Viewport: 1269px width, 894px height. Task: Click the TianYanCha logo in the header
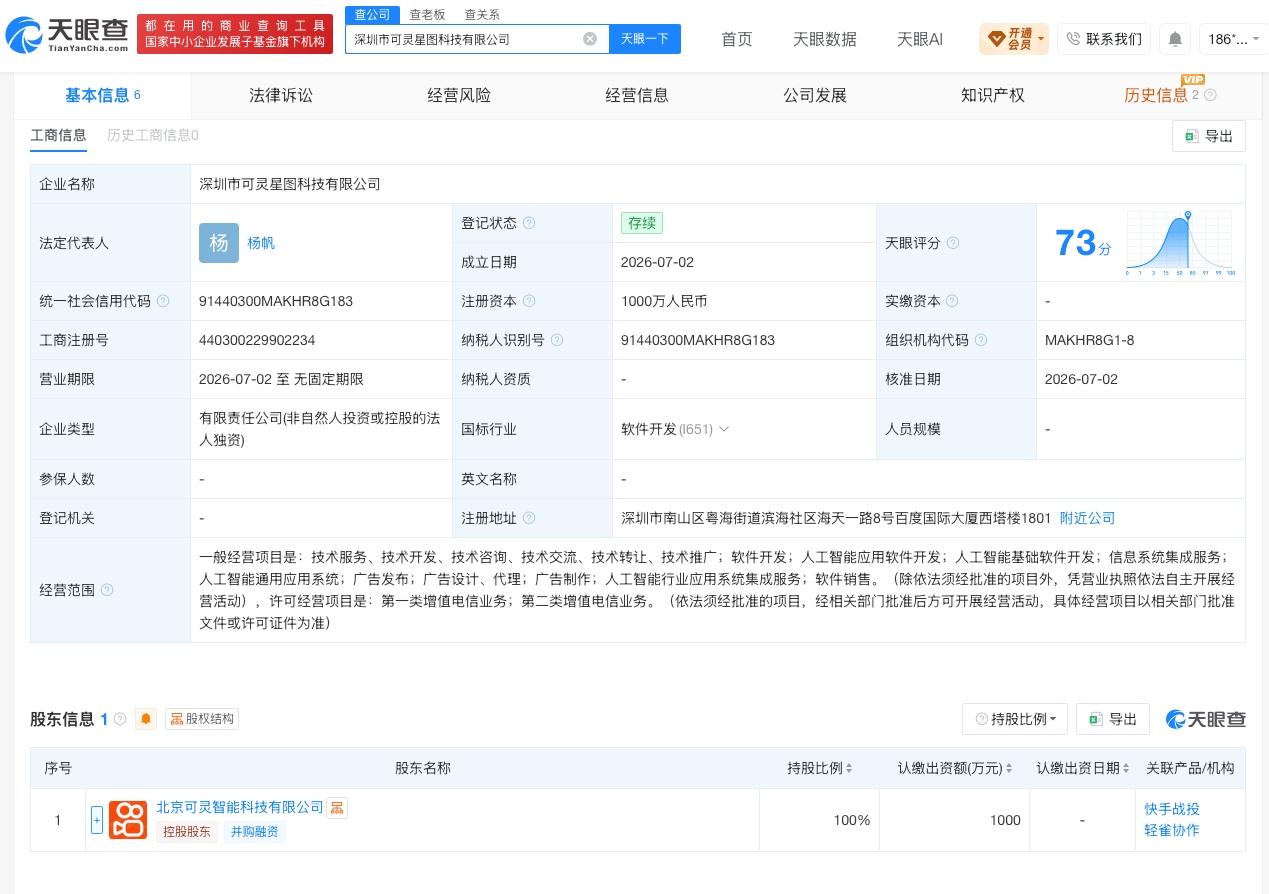coord(68,35)
